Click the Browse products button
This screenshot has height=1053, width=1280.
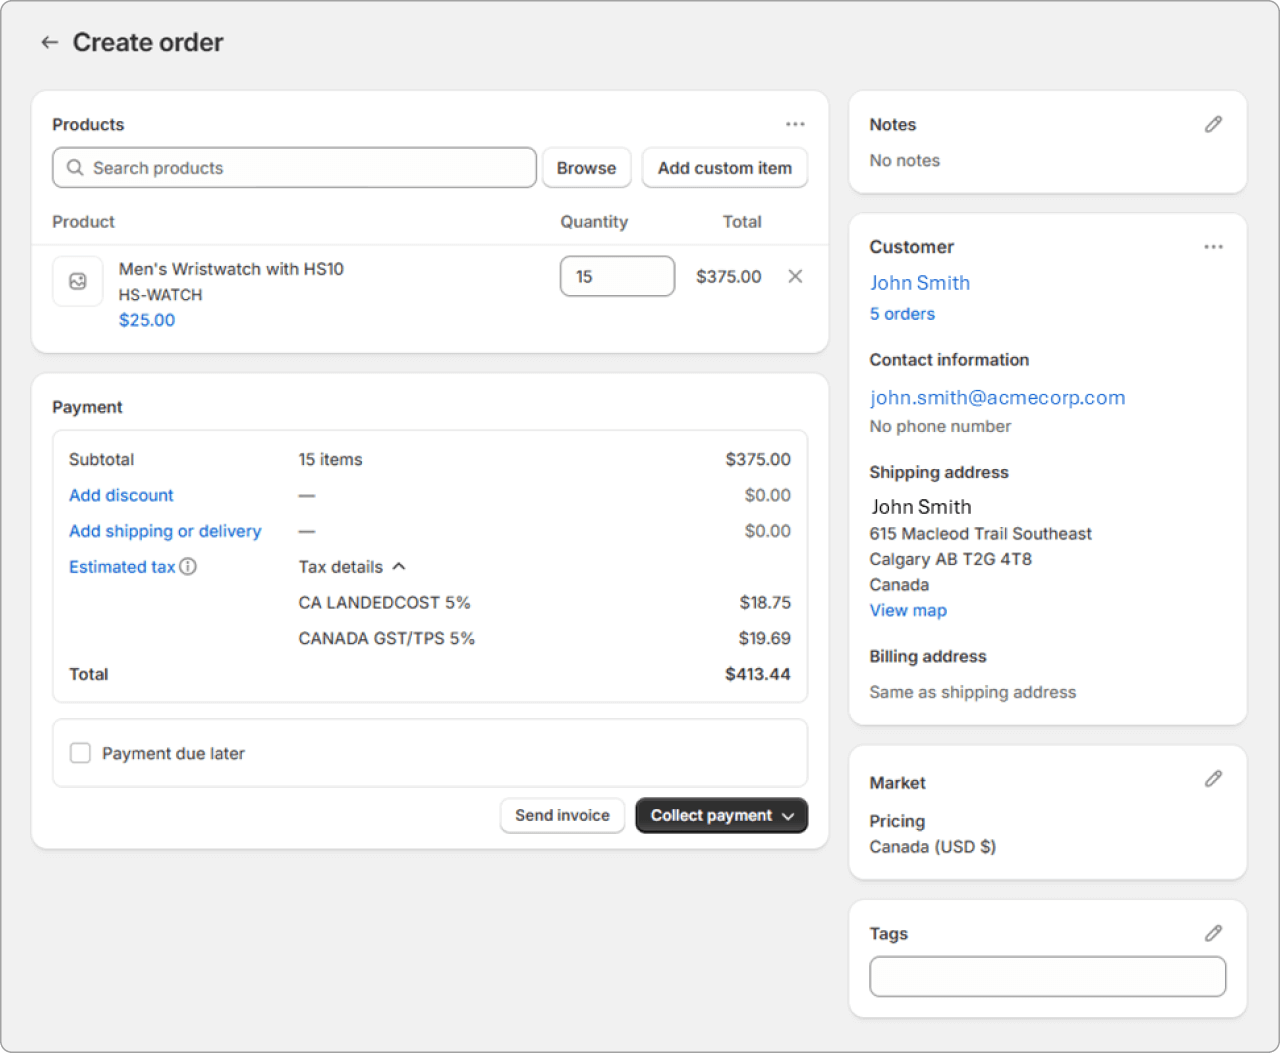[586, 168]
